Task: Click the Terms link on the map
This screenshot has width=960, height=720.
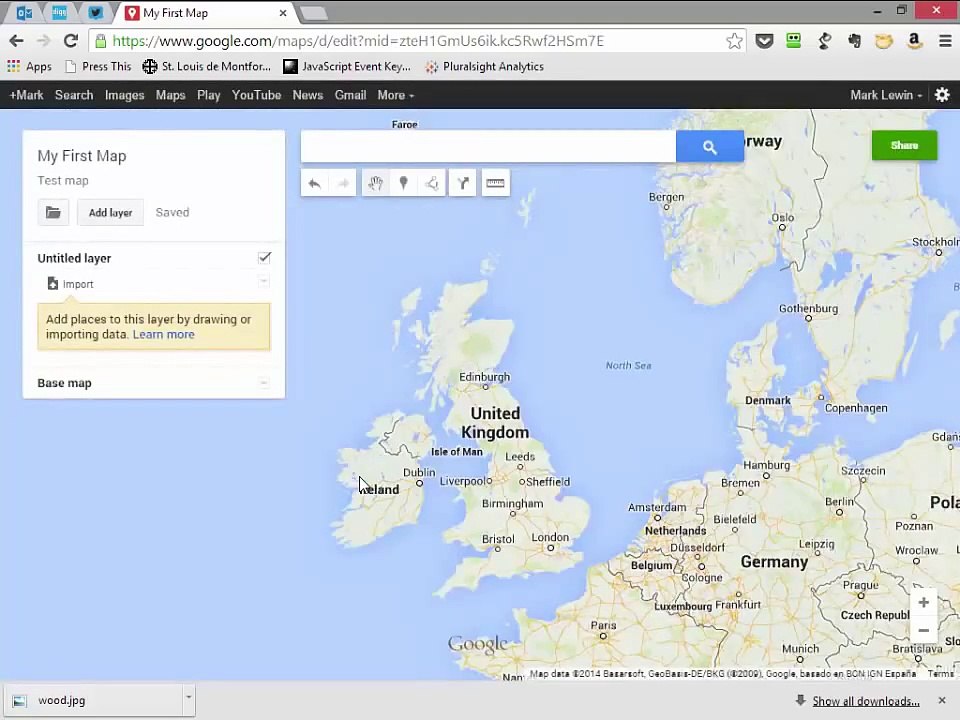Action: coord(940,673)
